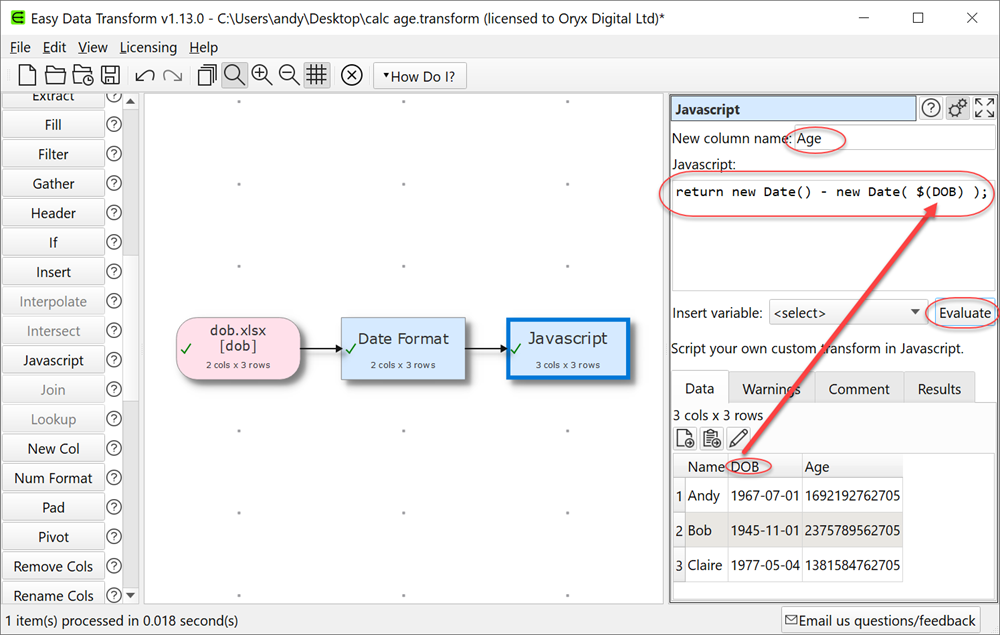Viewport: 1000px width, 635px height.
Task: Create a new transform document
Action: click(27, 75)
